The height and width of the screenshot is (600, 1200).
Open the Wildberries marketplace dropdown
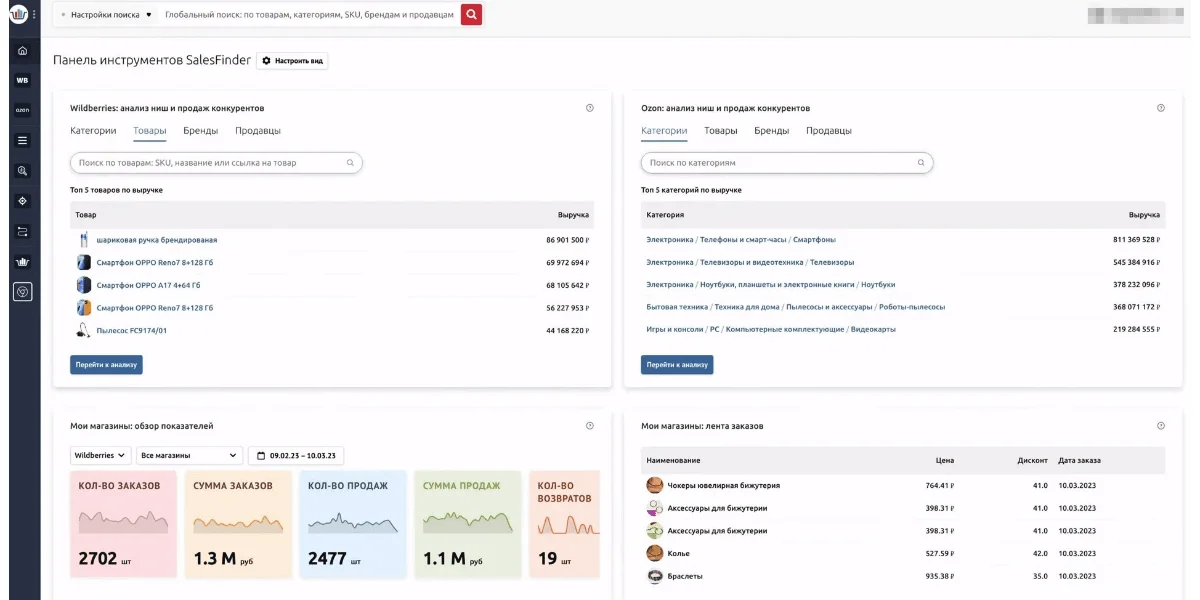coord(101,455)
